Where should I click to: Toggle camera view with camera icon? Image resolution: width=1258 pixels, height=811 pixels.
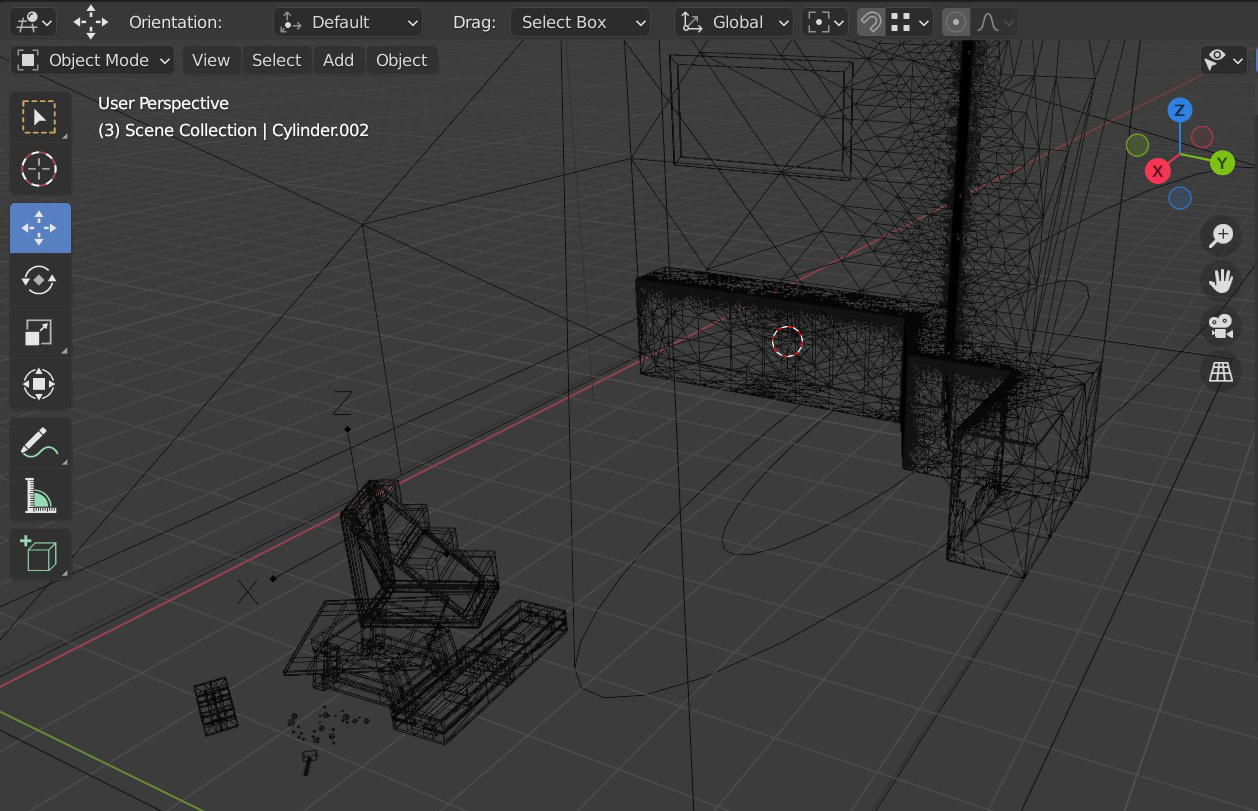[1221, 326]
